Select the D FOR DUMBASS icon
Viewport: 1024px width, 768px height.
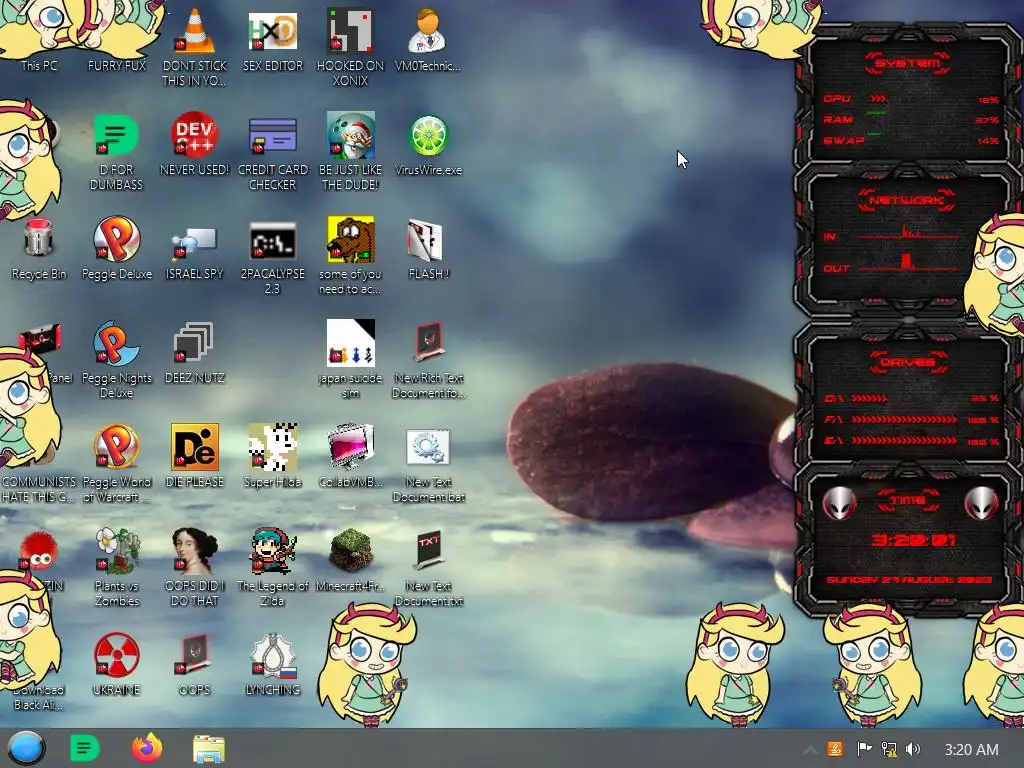(x=116, y=152)
